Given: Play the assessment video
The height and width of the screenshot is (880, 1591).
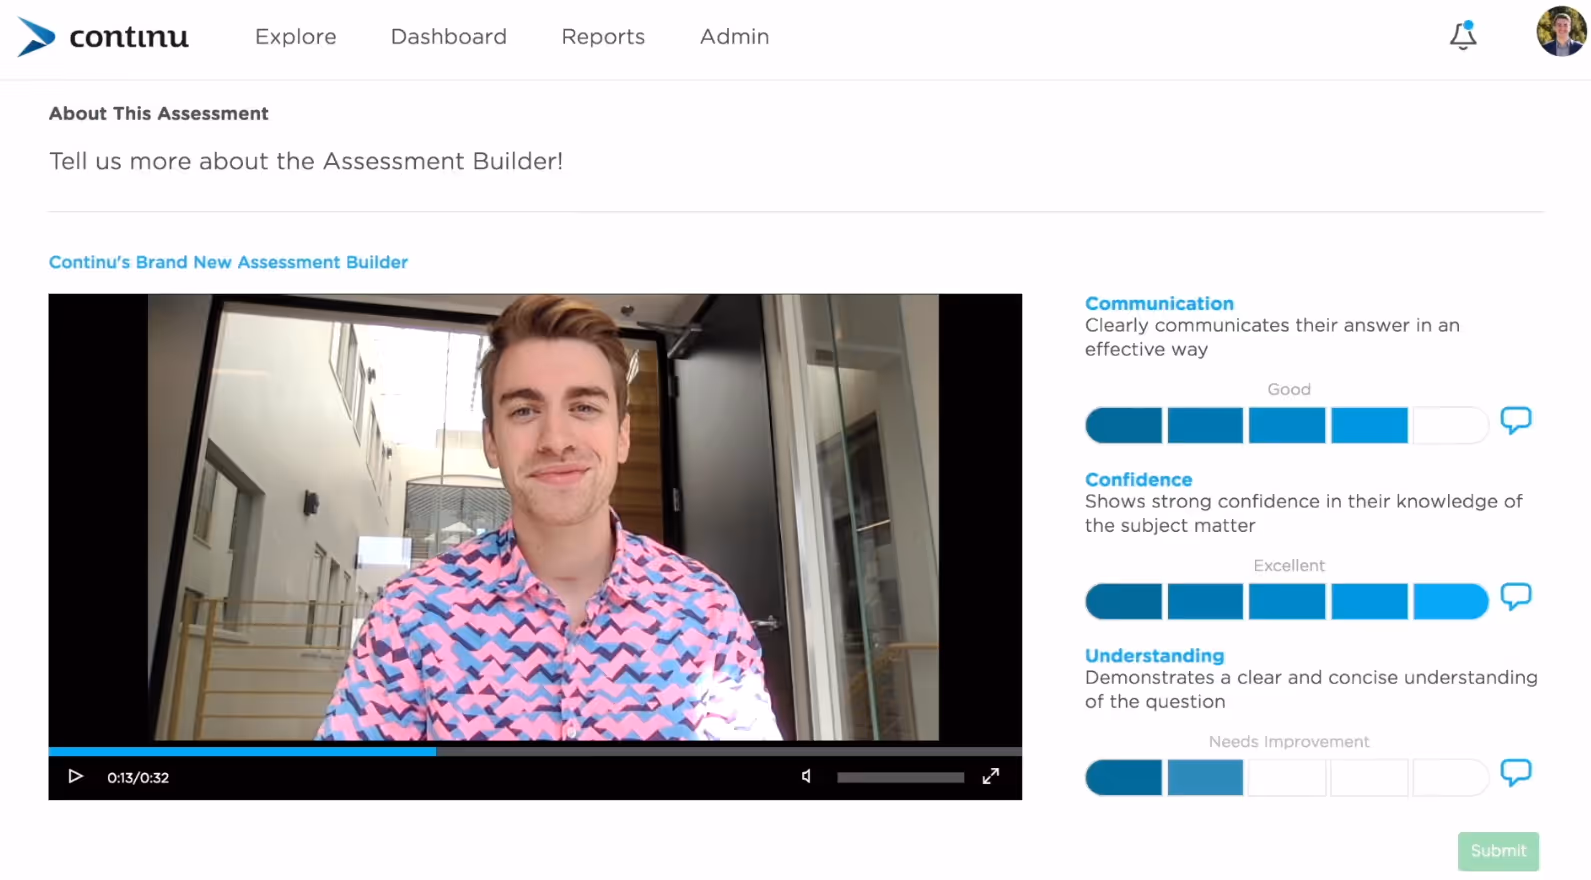Looking at the screenshot, I should pyautogui.click(x=75, y=776).
